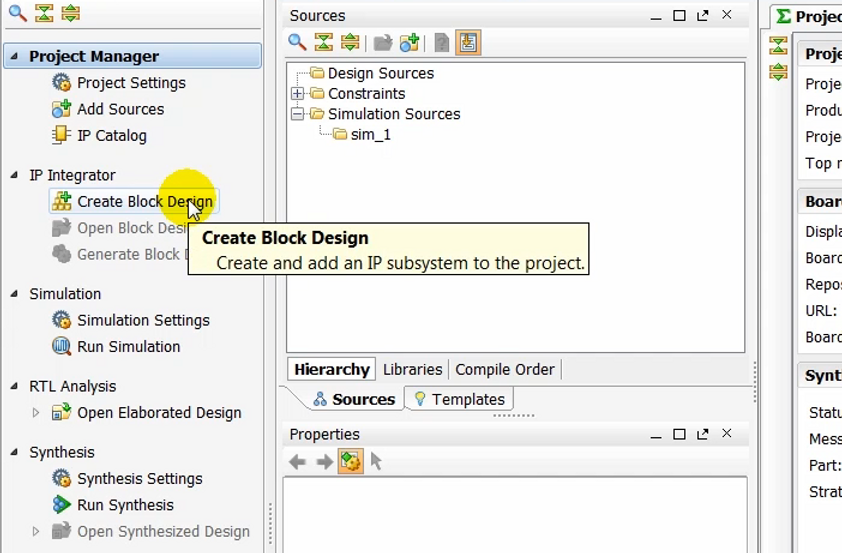Switch to the Compile Order tab
842x553 pixels.
click(x=504, y=369)
